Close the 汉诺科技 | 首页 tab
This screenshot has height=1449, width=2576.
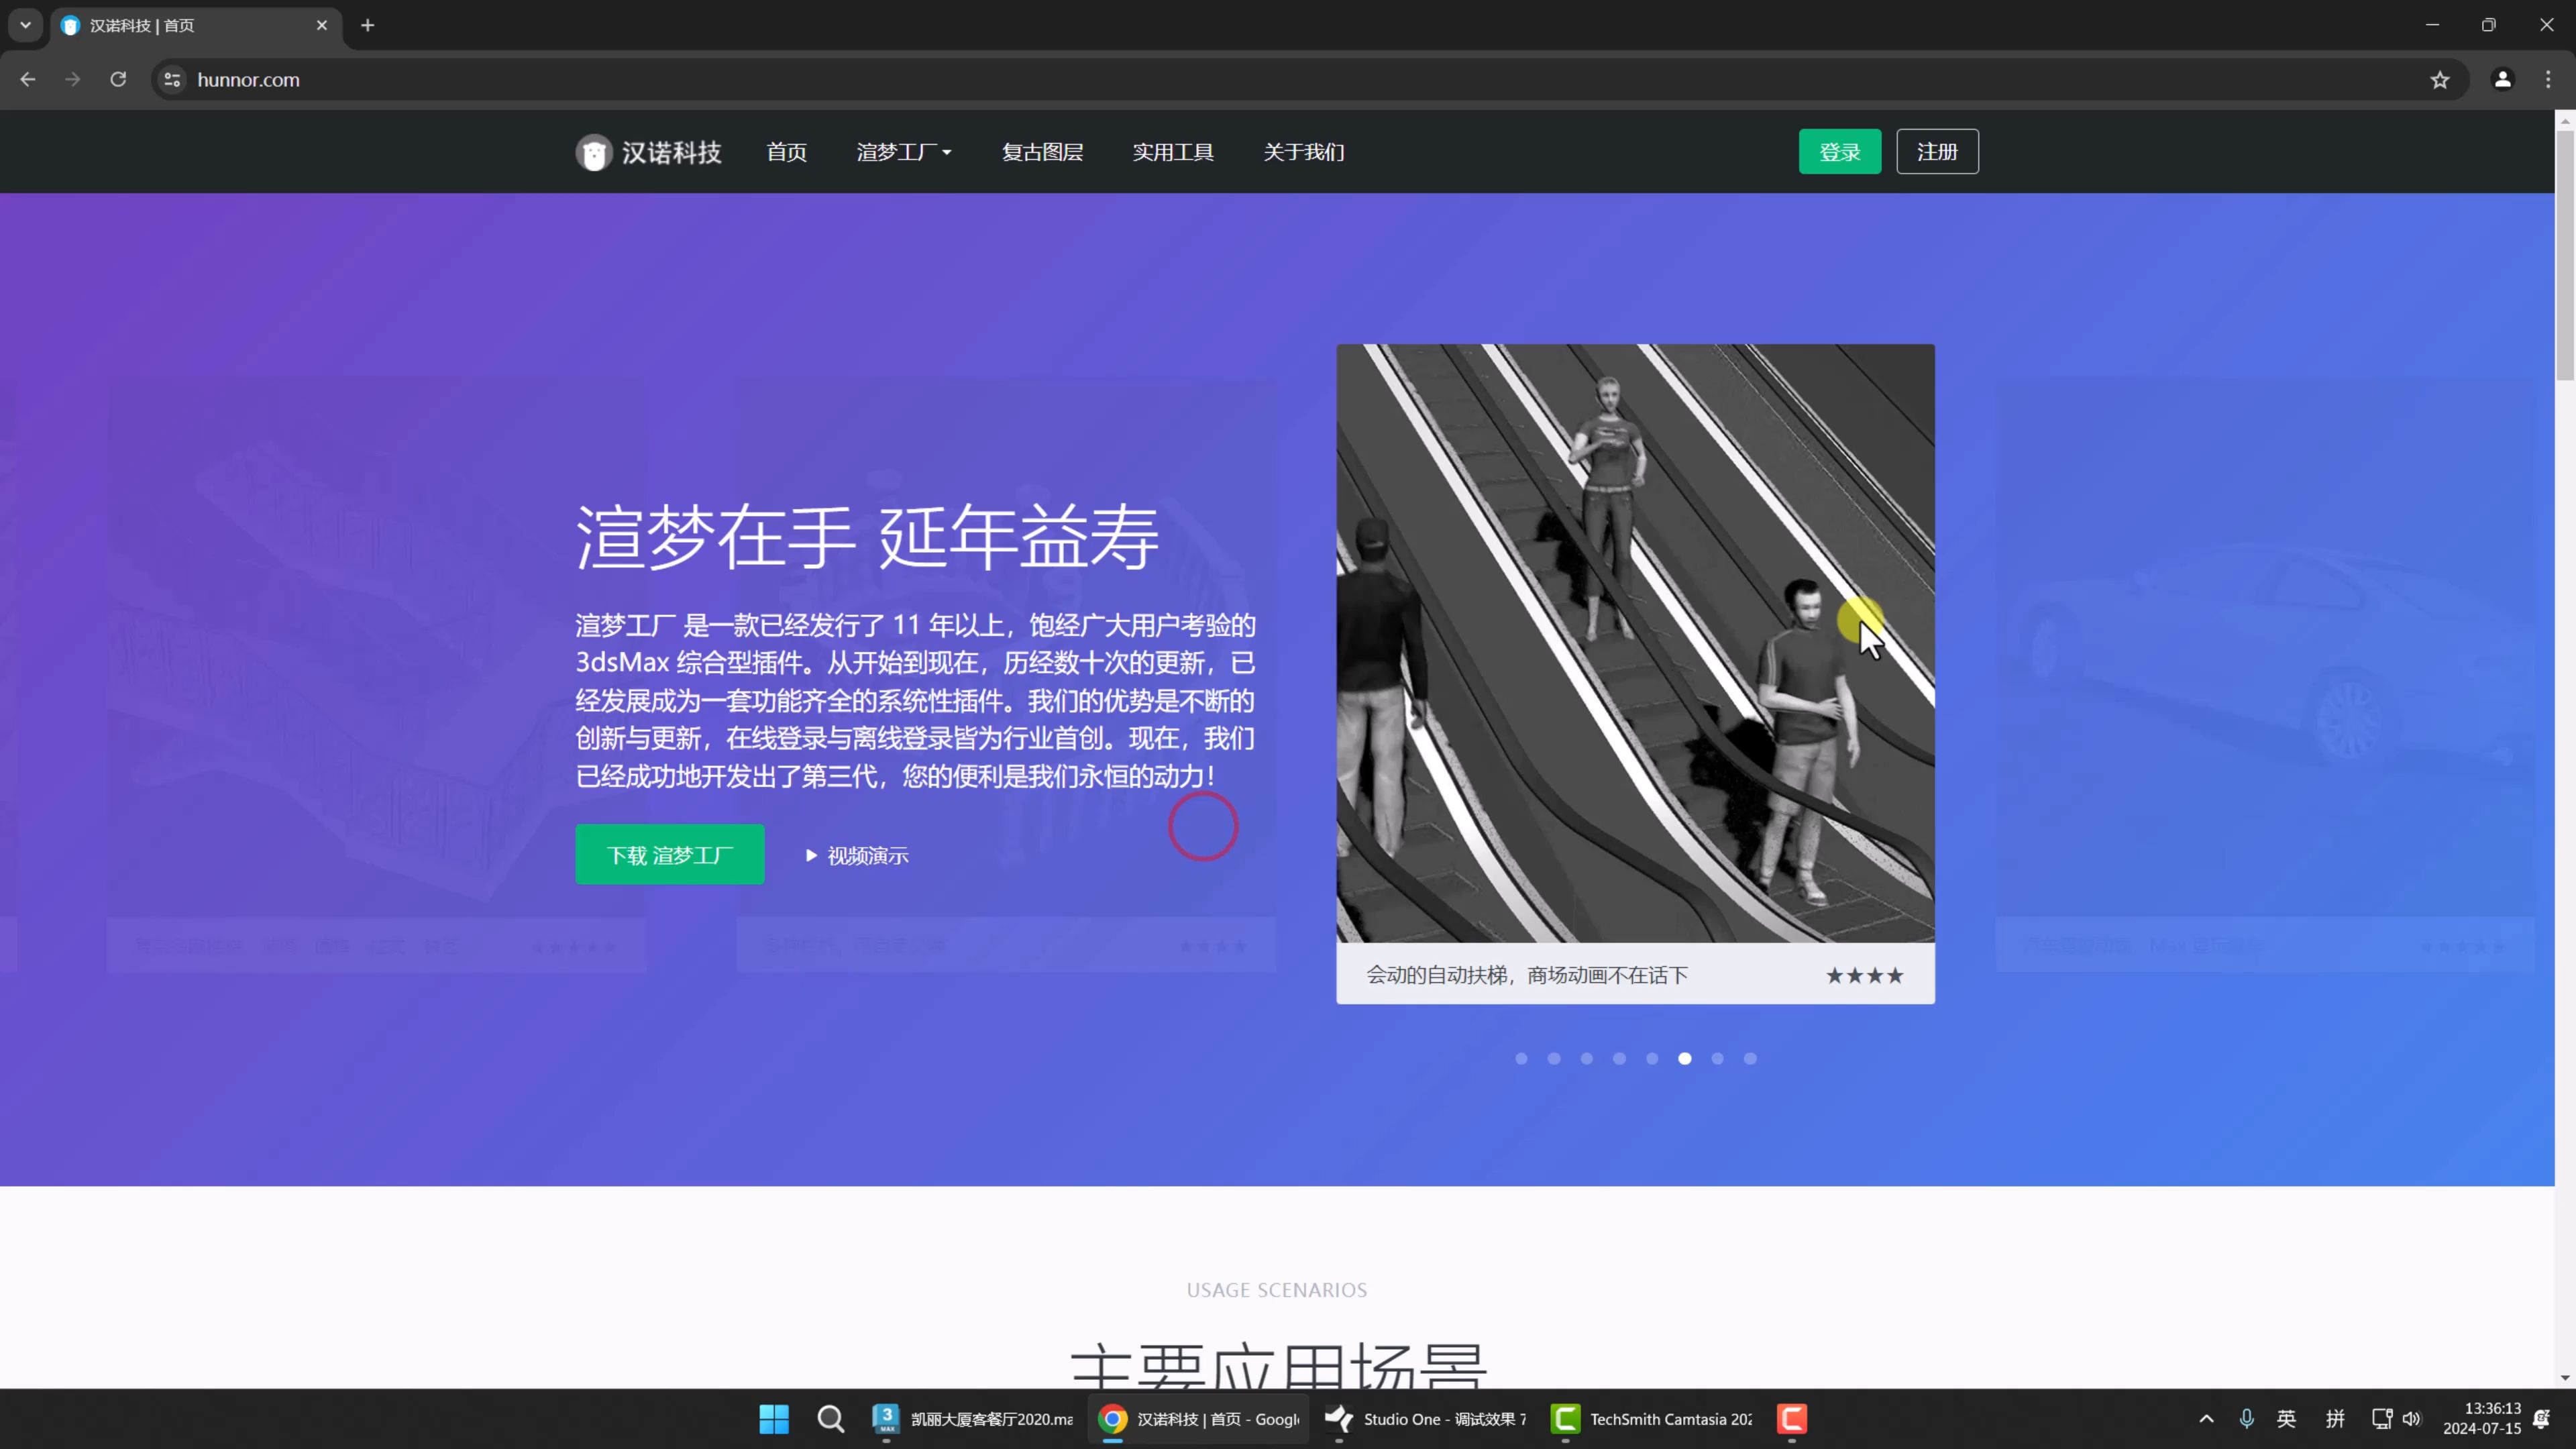[x=321, y=25]
